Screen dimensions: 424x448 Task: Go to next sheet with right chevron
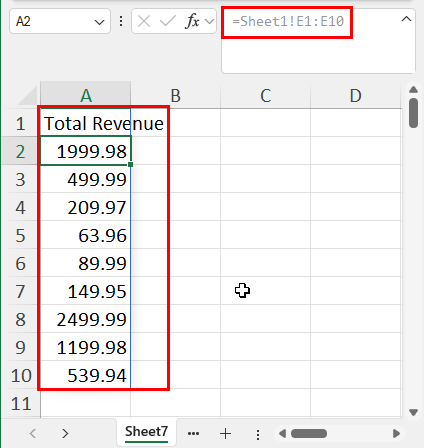[x=65, y=433]
